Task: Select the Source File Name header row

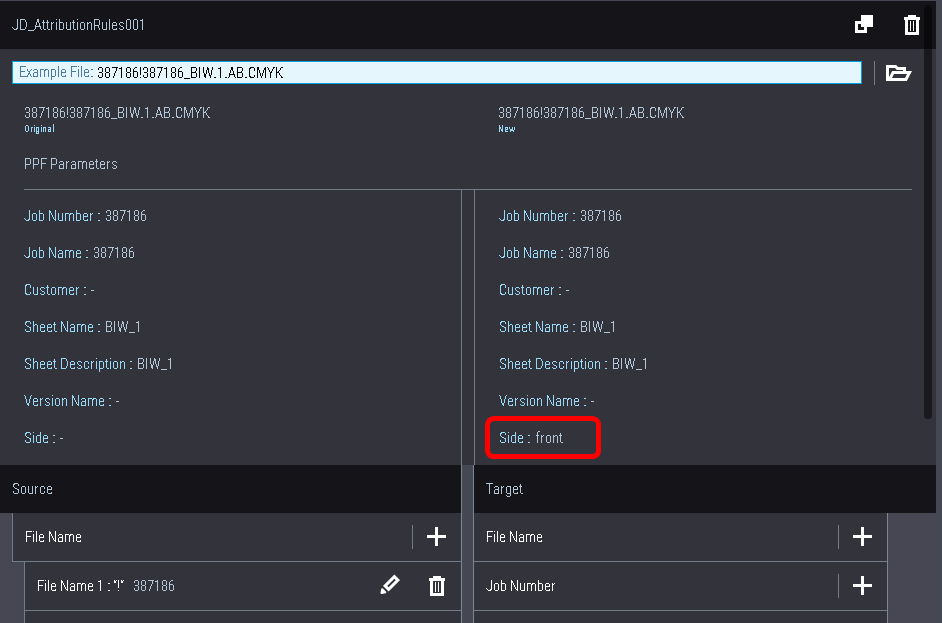Action: [x=237, y=537]
